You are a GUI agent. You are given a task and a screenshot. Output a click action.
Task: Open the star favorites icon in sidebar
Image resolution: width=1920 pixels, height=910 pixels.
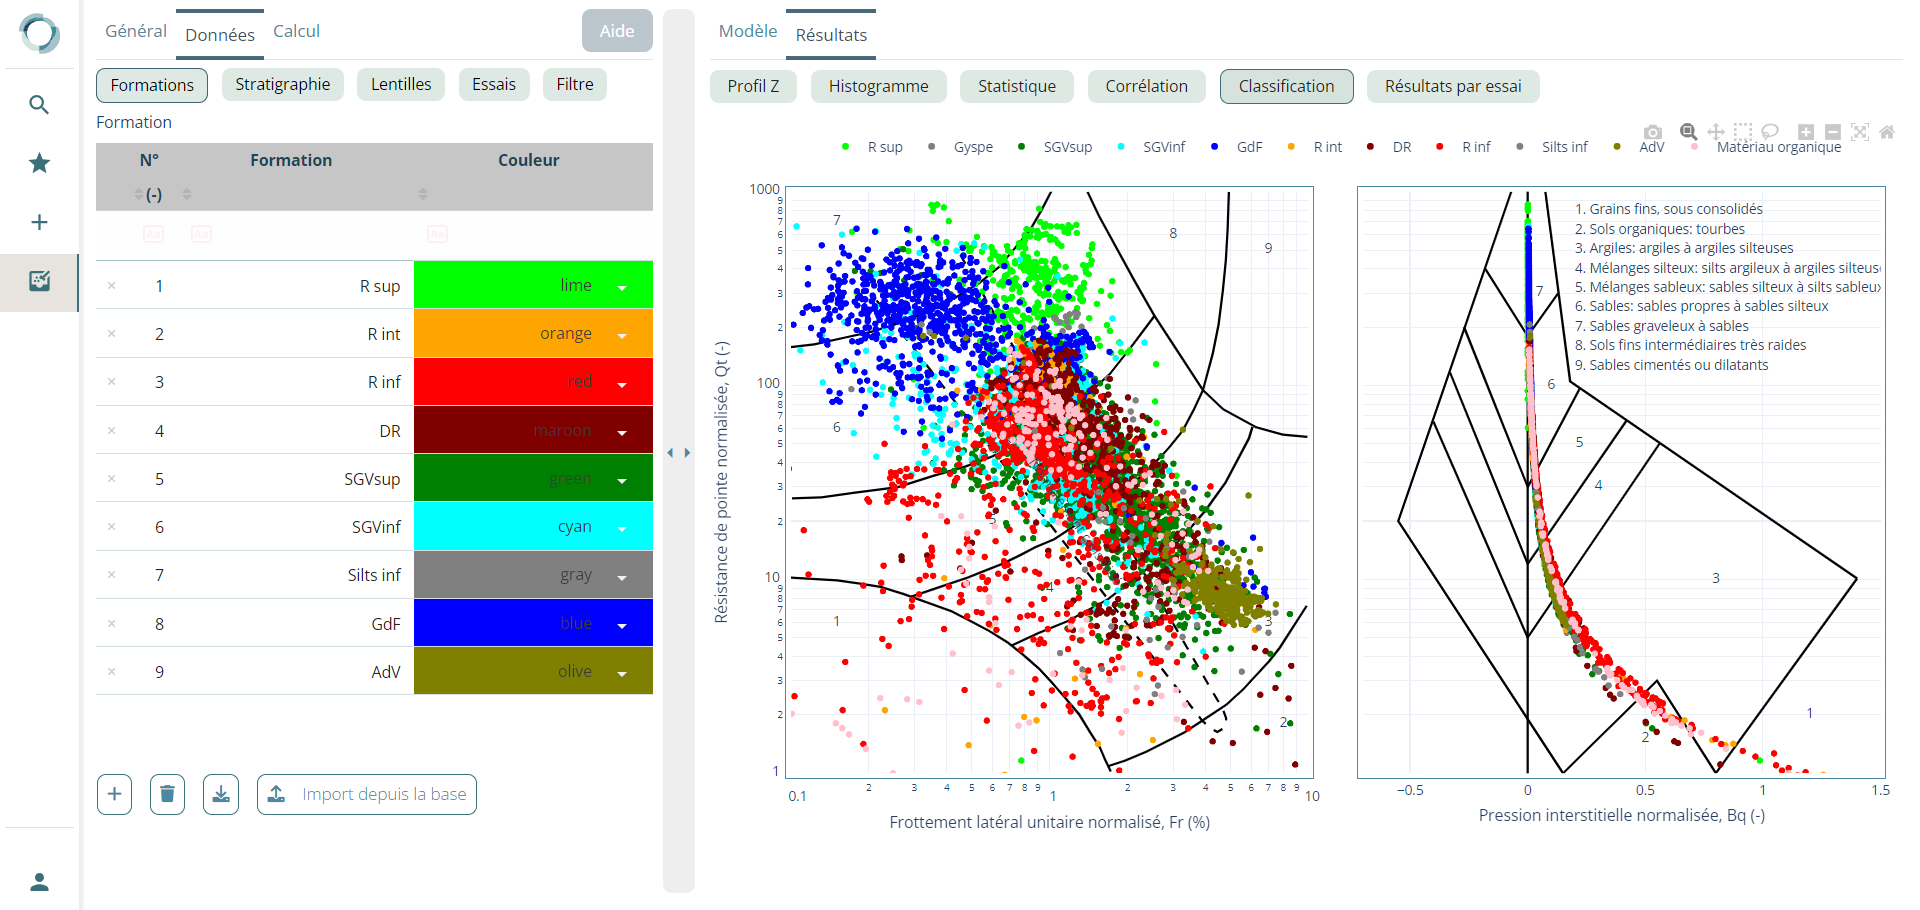pyautogui.click(x=39, y=163)
